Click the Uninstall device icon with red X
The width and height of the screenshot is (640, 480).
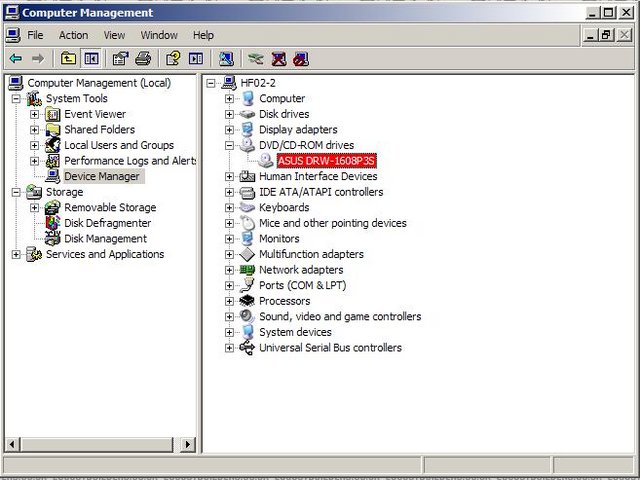279,59
